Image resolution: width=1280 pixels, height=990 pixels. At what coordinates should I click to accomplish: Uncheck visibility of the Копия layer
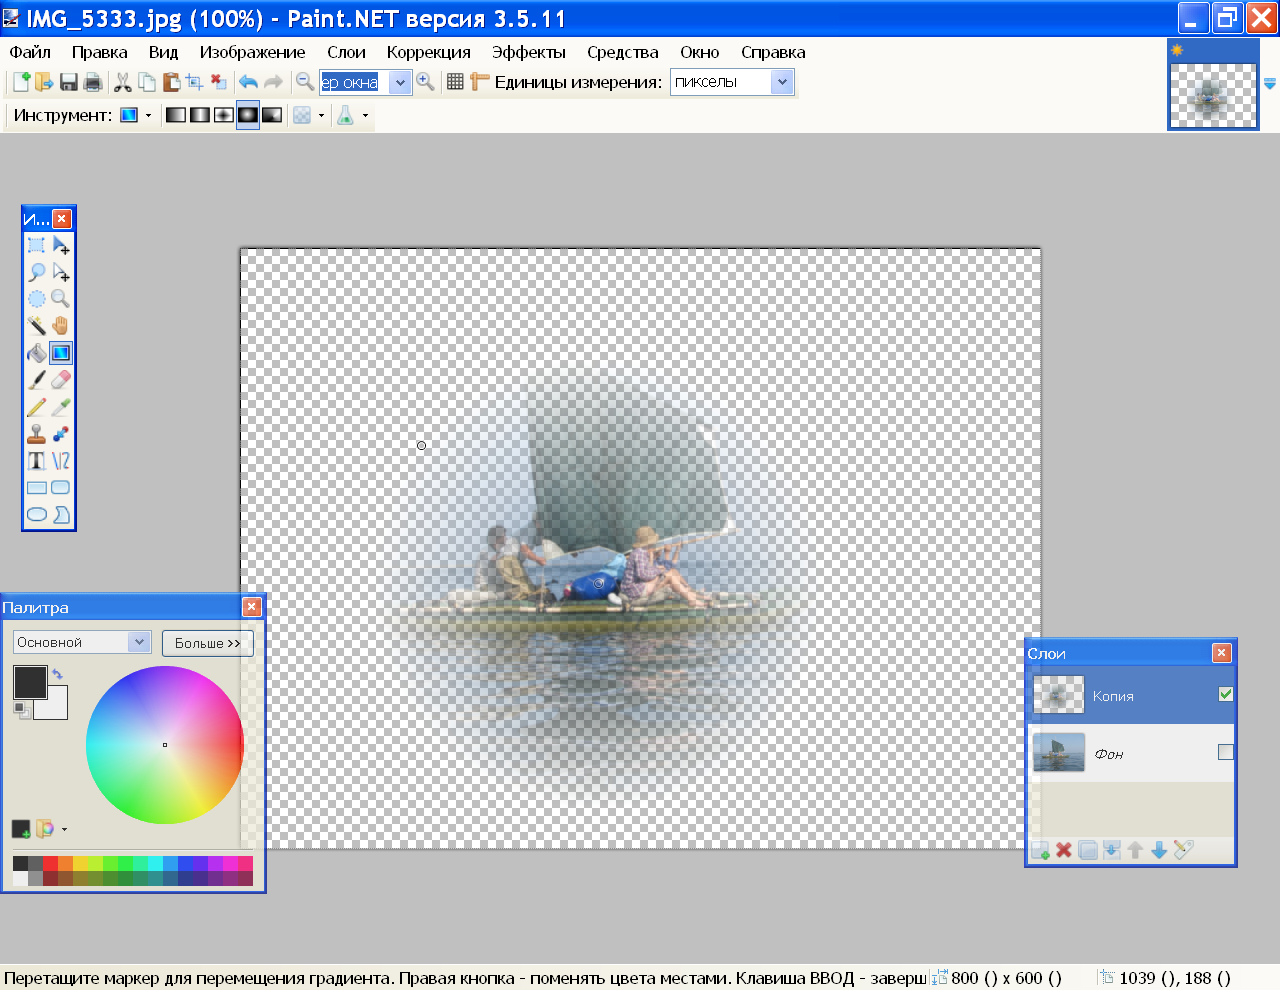[x=1226, y=694]
